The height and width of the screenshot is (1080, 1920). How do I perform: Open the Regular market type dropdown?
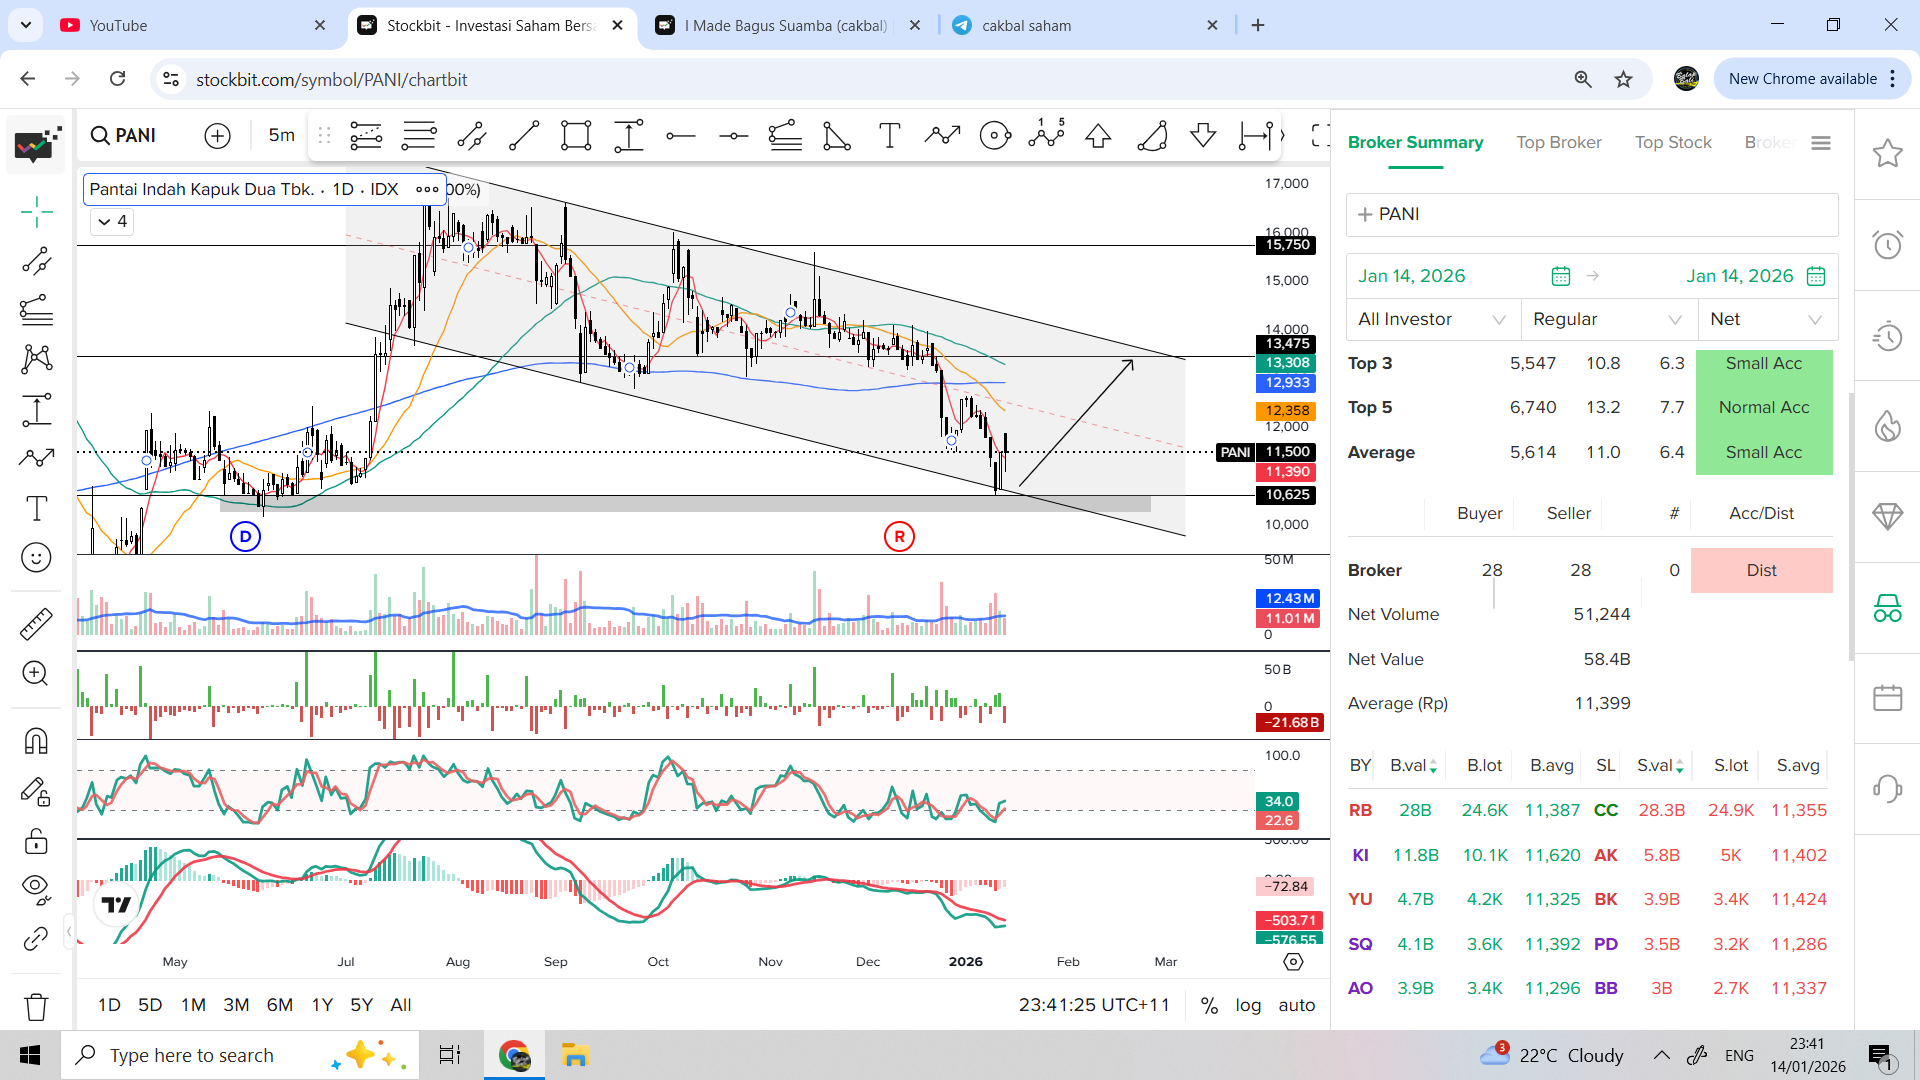1607,319
